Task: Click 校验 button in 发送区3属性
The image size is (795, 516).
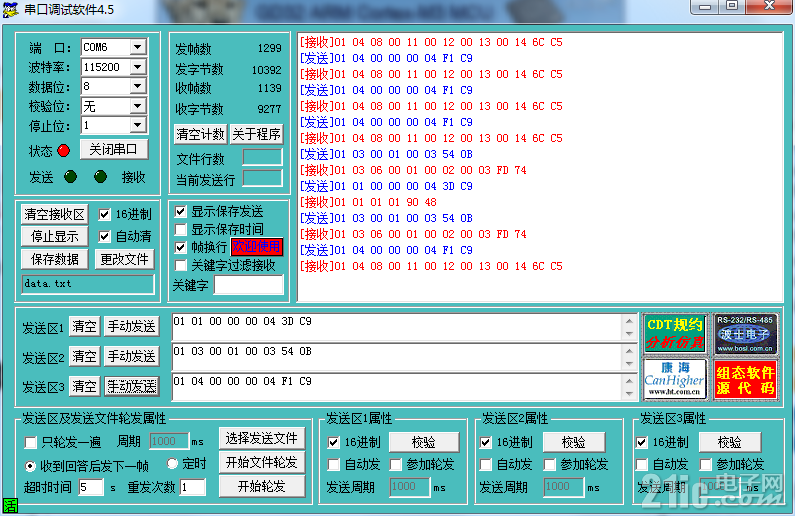Action: (x=730, y=443)
